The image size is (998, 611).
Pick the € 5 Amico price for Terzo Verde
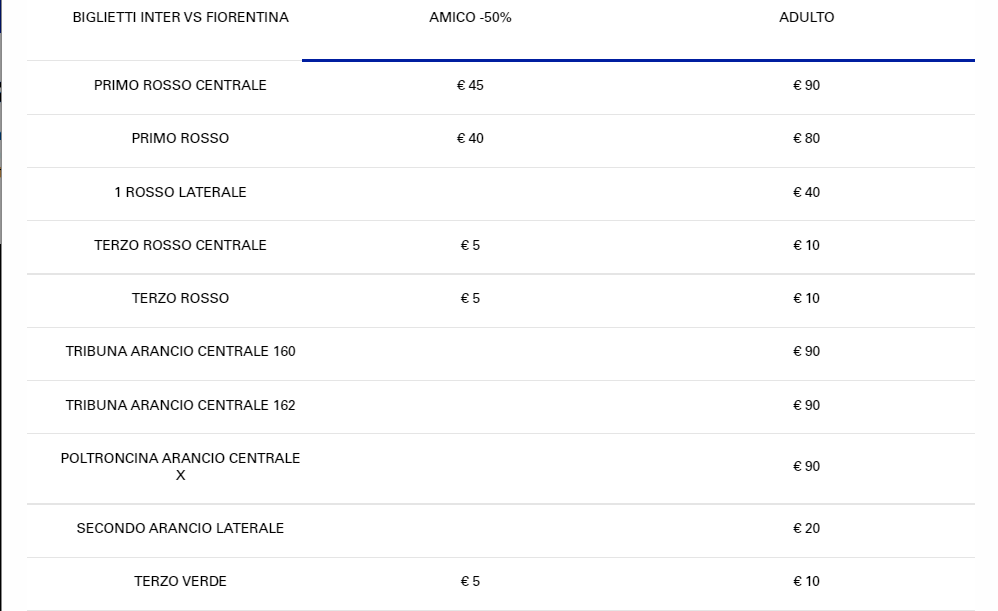[x=470, y=581]
